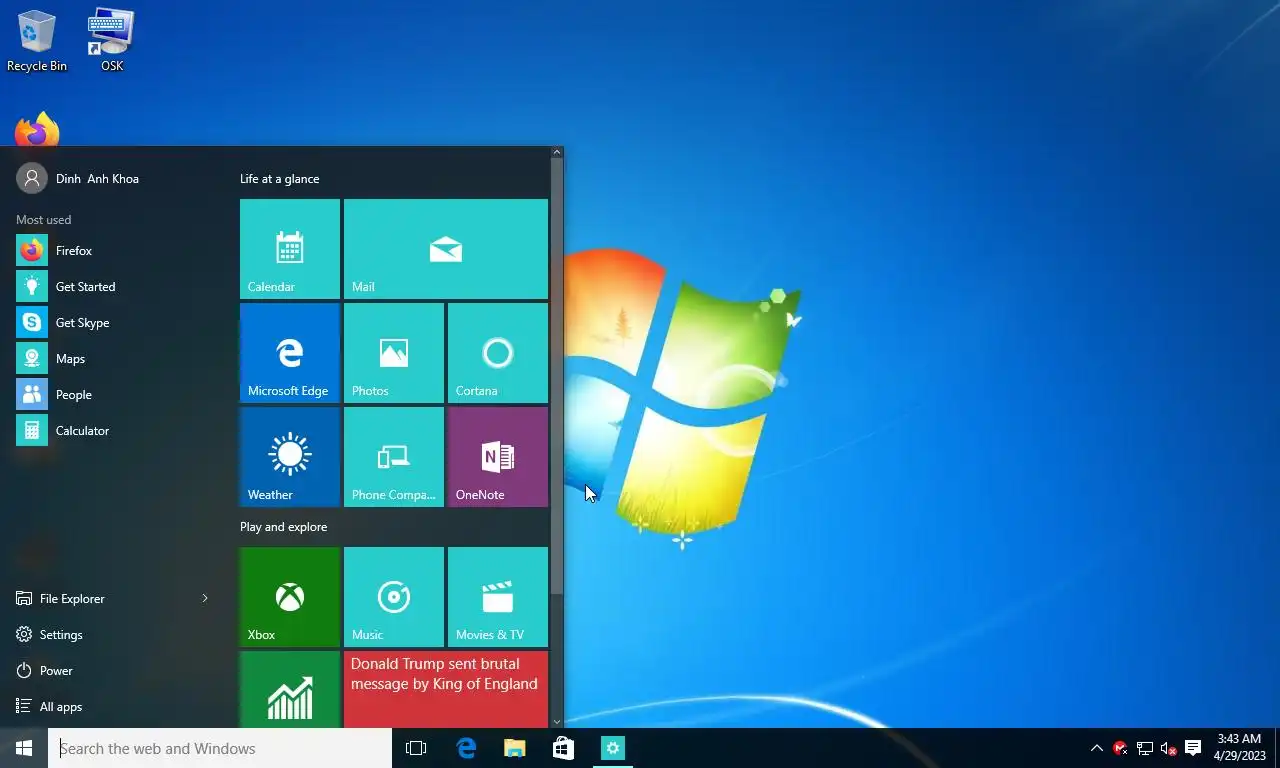Open the Store from the taskbar
Viewport: 1280px width, 768px height.
pyautogui.click(x=564, y=748)
